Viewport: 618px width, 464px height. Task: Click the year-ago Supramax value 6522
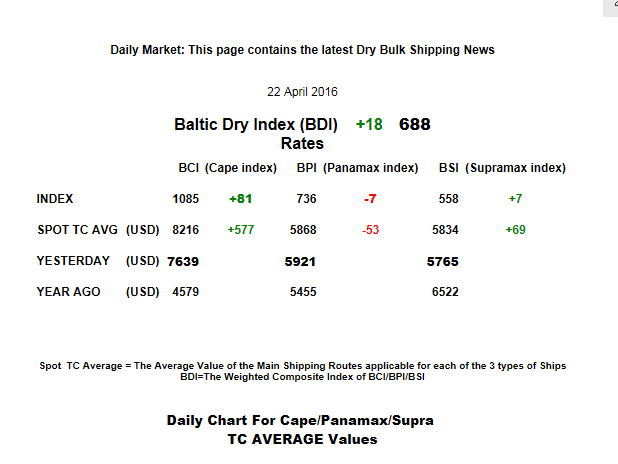pyautogui.click(x=445, y=292)
